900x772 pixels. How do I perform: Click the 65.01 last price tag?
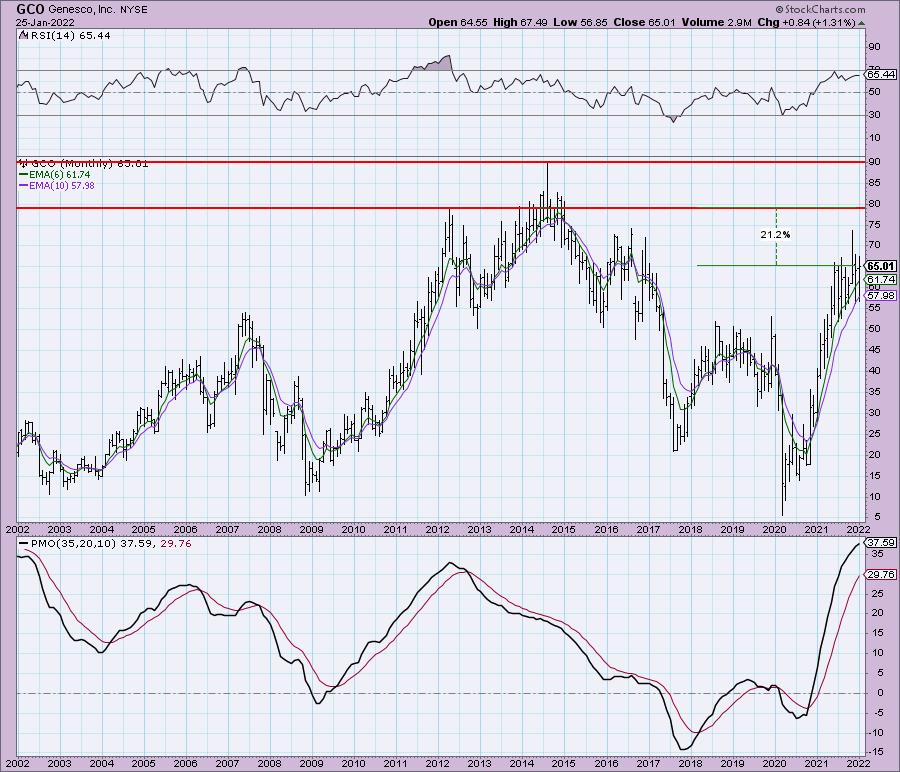(x=881, y=266)
